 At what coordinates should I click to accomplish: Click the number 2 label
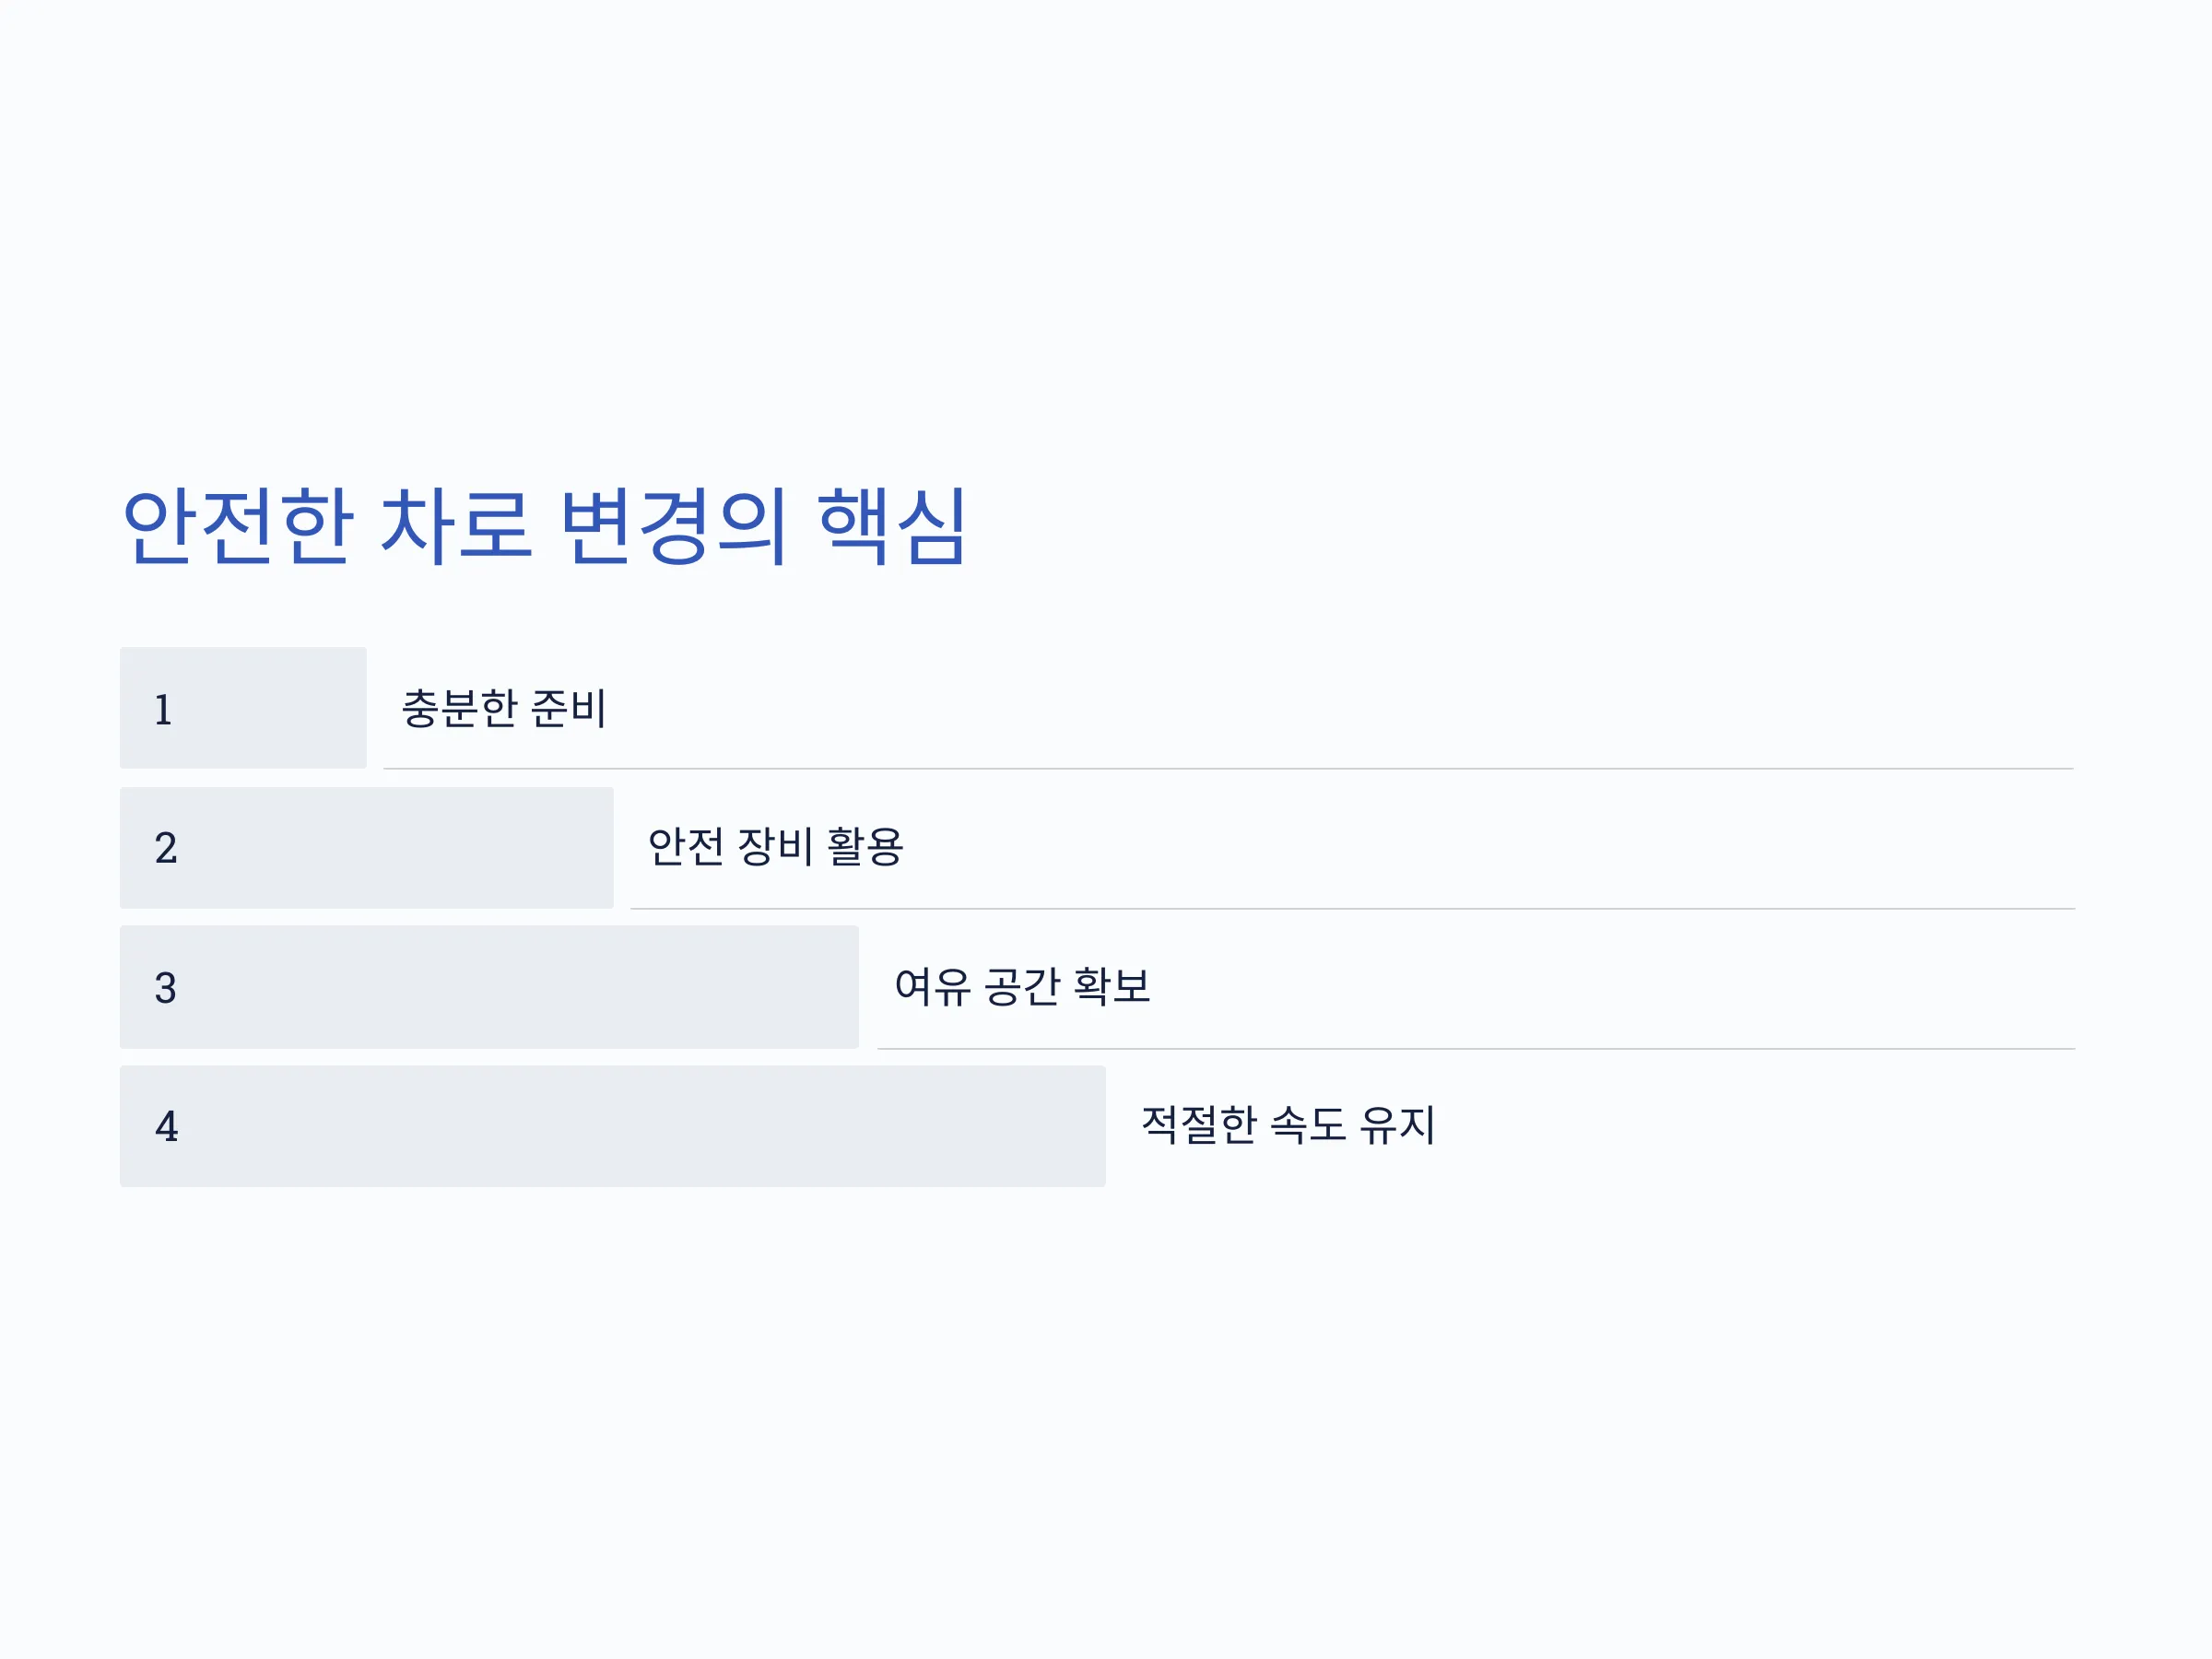[x=166, y=848]
